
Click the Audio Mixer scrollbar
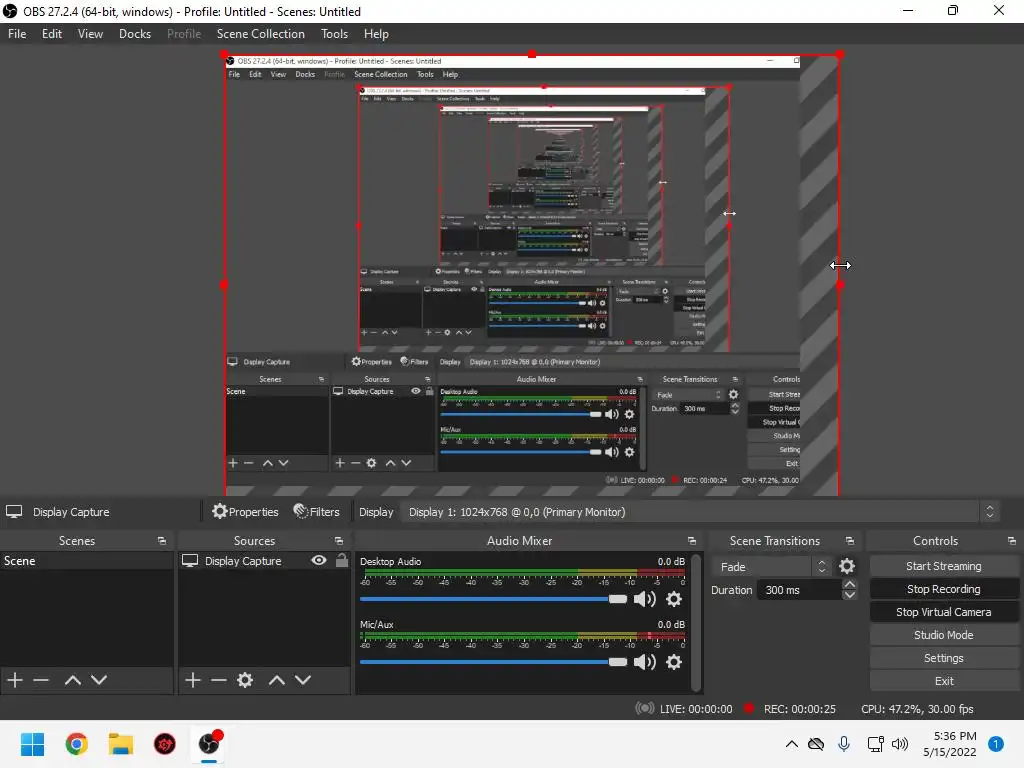pos(696,622)
